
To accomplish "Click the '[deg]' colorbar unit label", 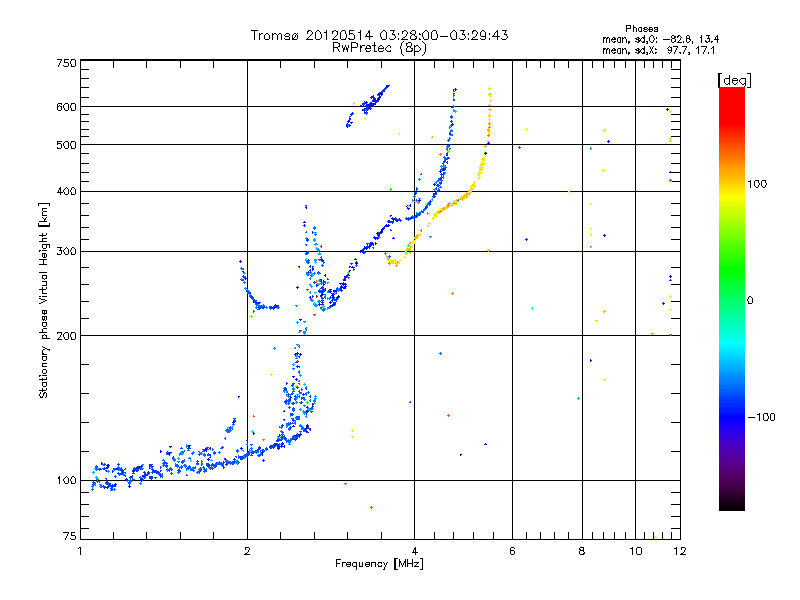I will tap(734, 80).
